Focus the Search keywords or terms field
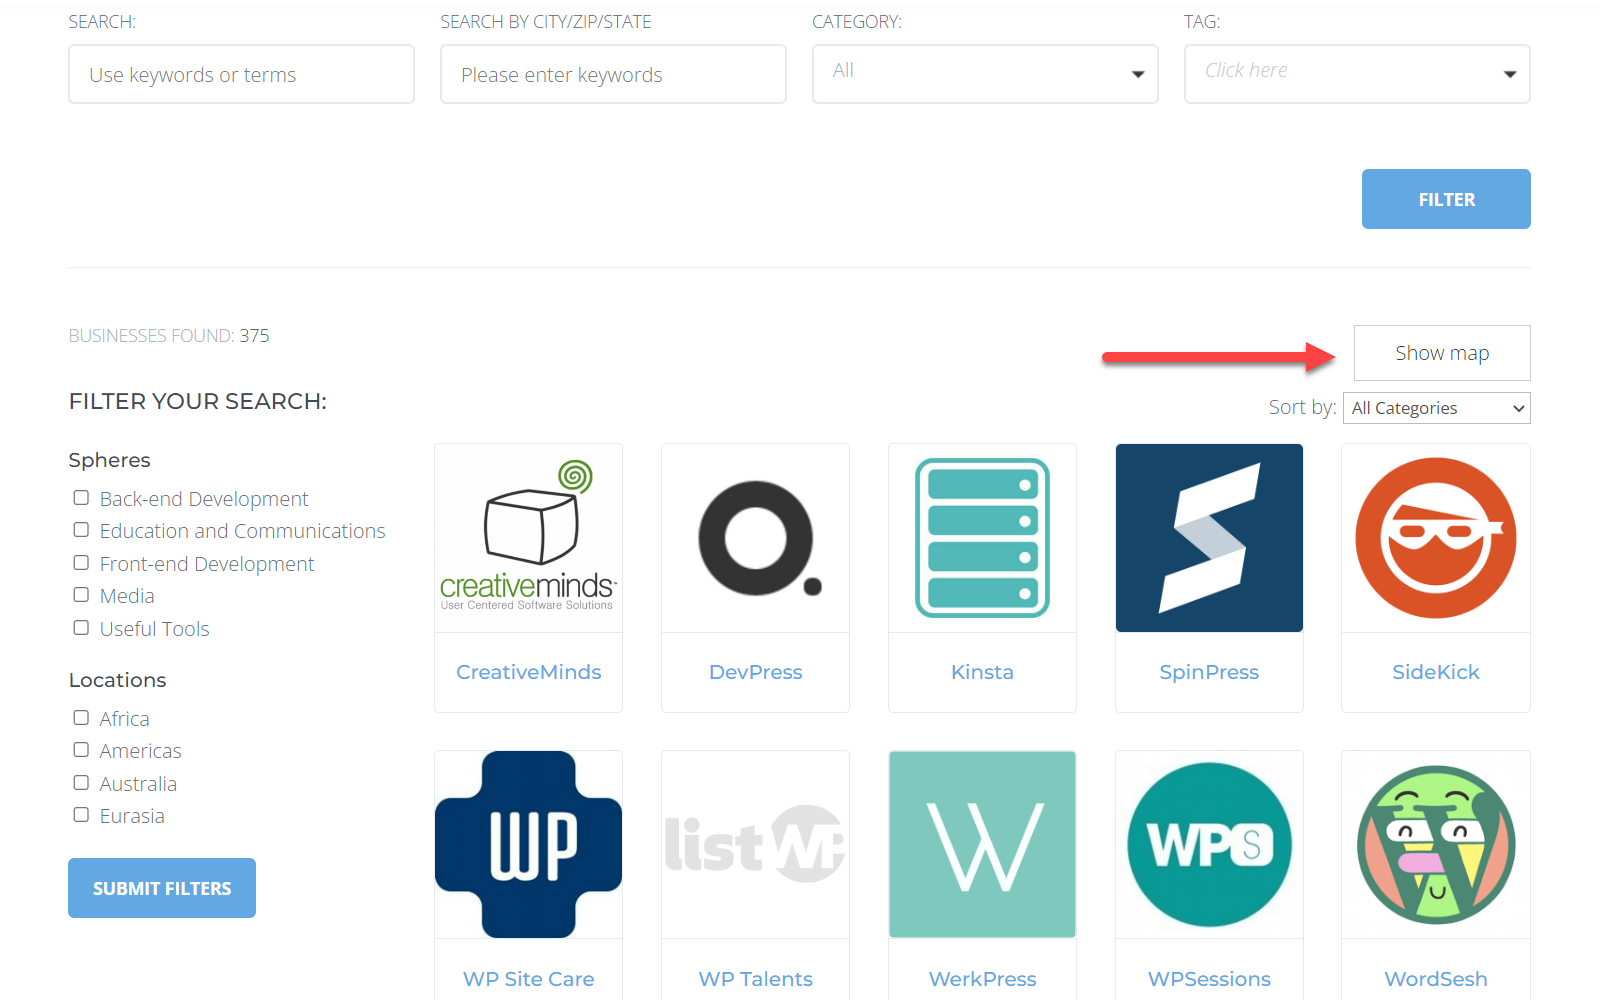 coord(241,74)
